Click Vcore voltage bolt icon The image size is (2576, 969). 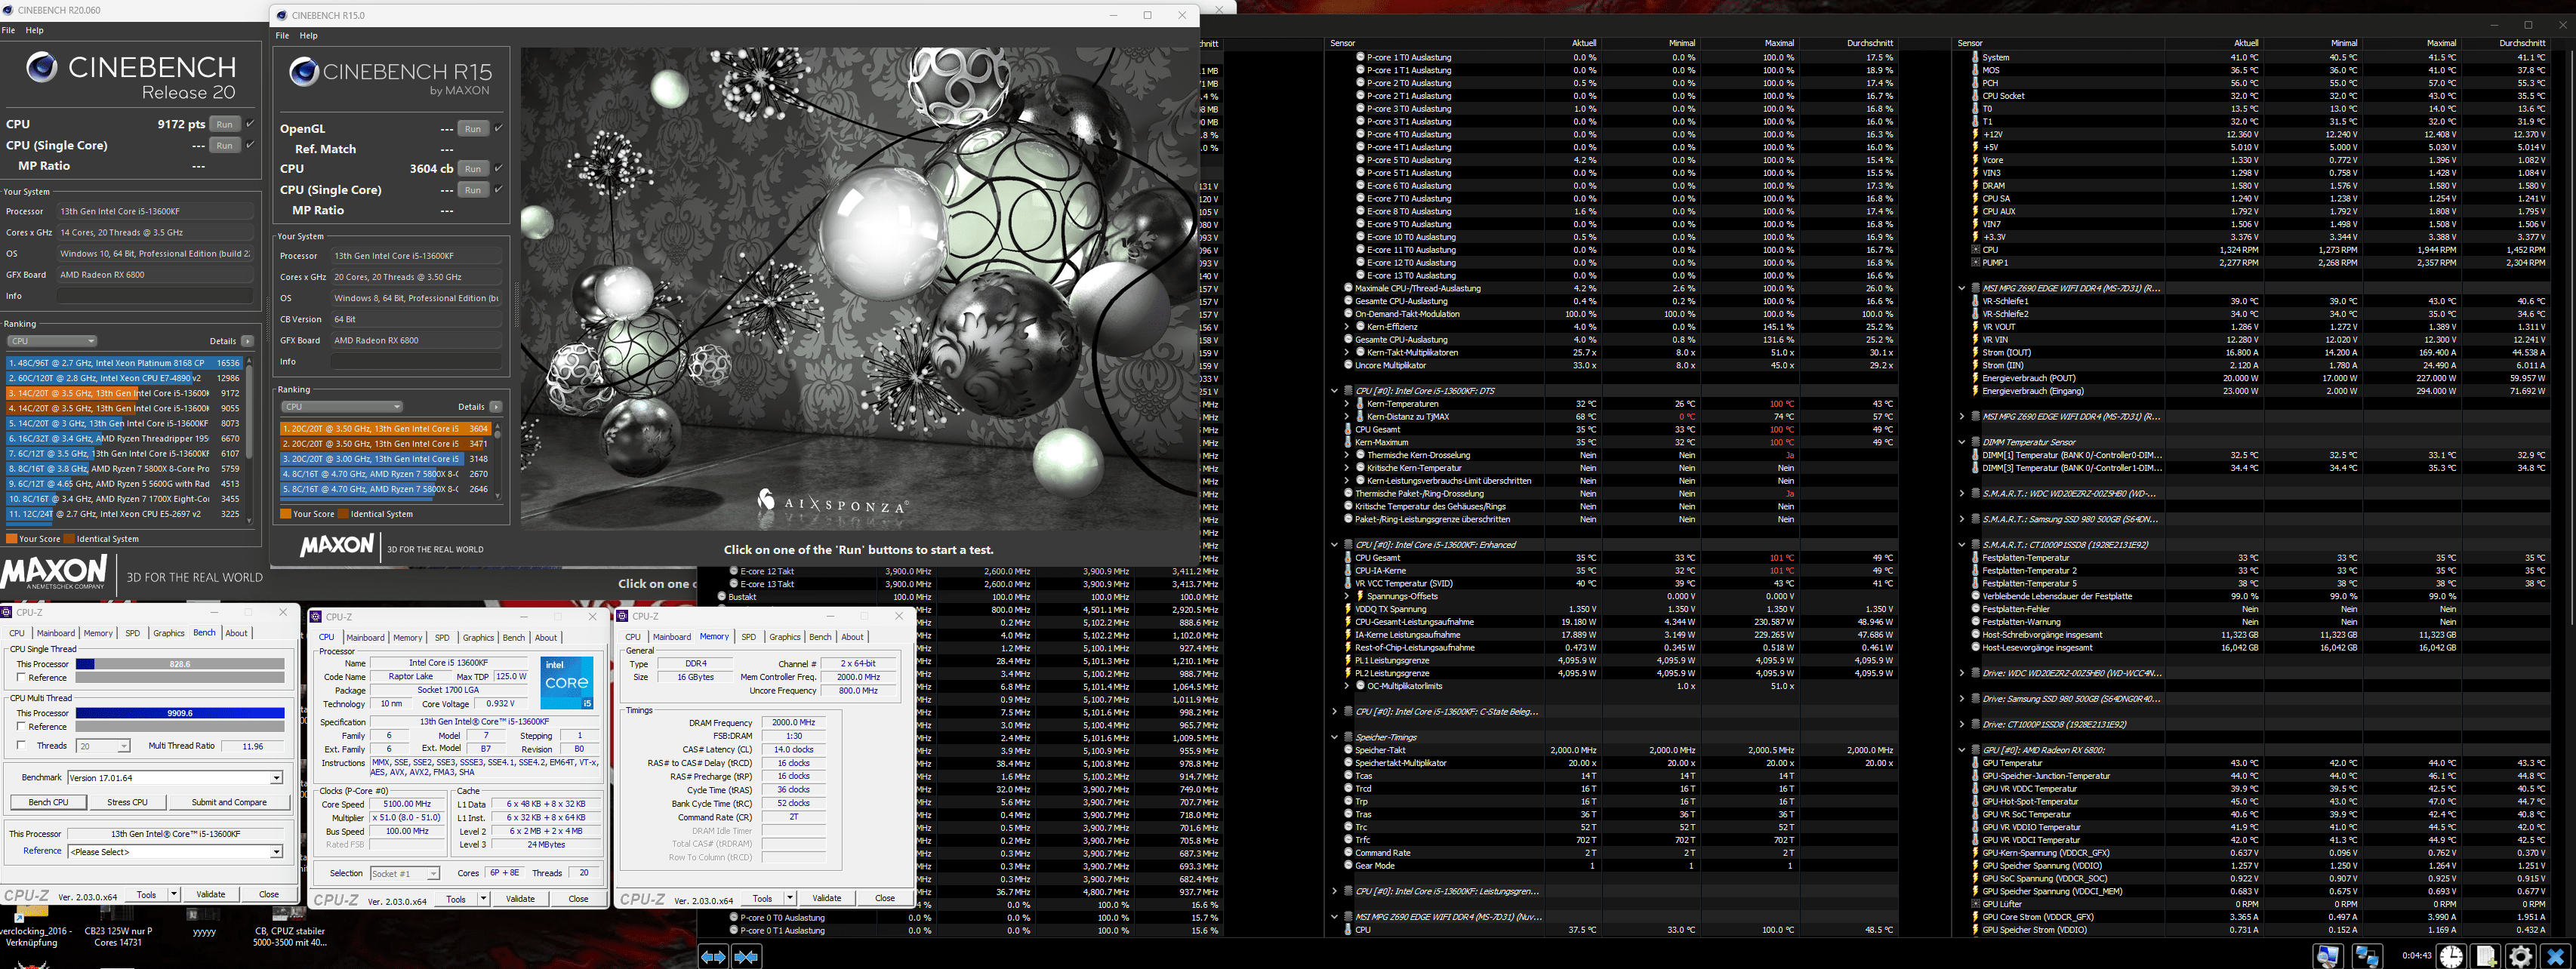pos(1975,160)
